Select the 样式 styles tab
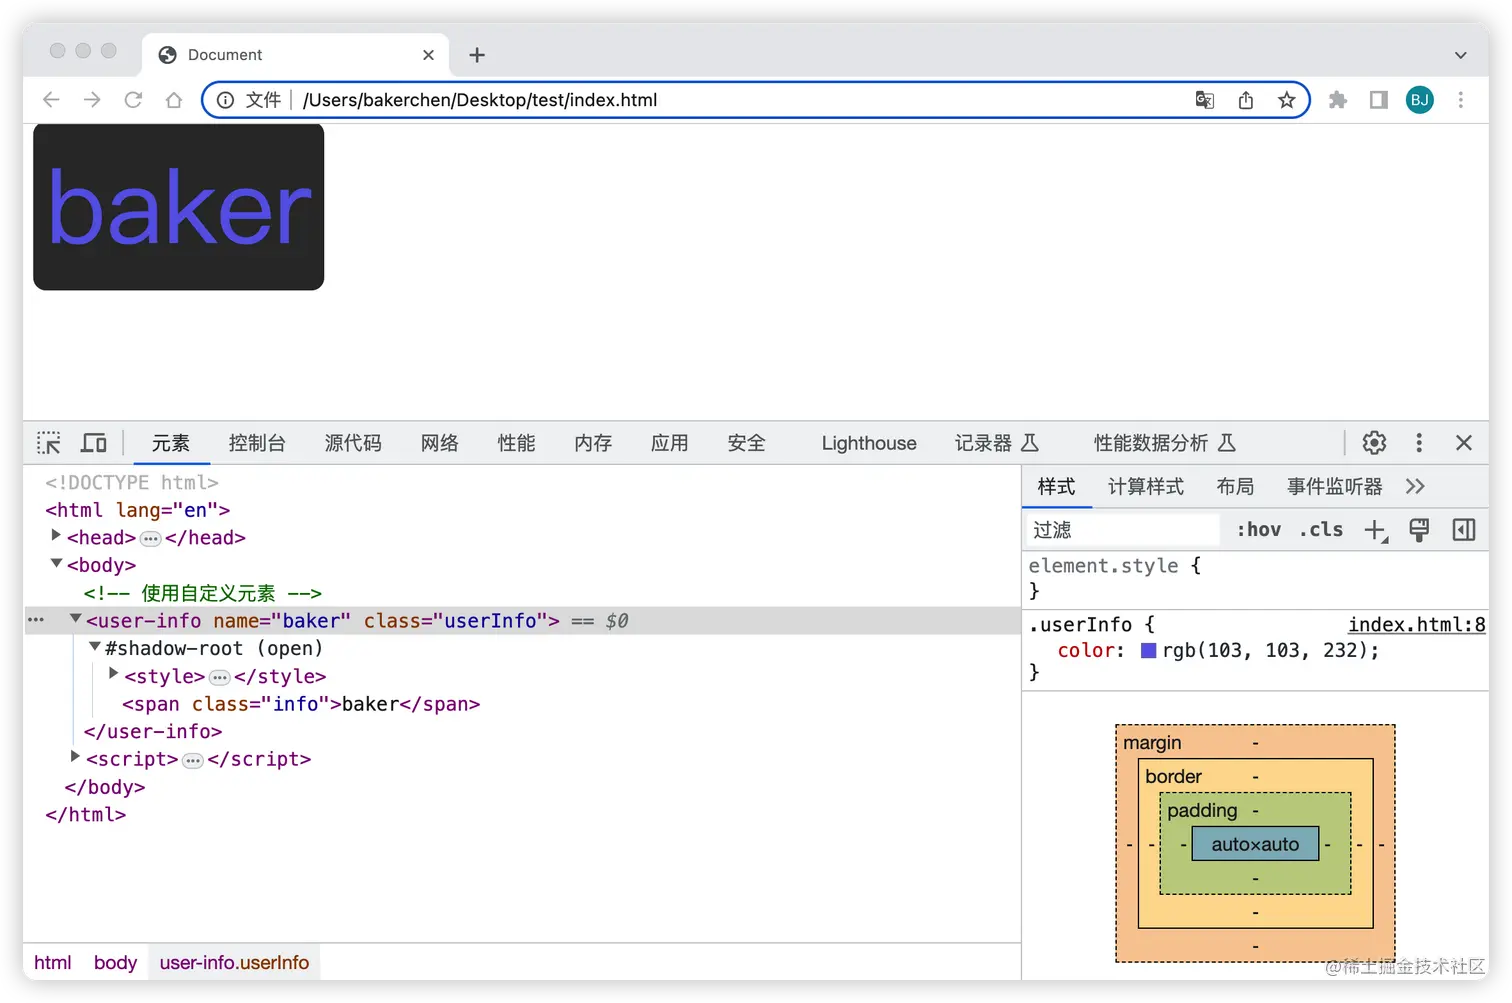Image resolution: width=1512 pixels, height=1003 pixels. coord(1056,487)
